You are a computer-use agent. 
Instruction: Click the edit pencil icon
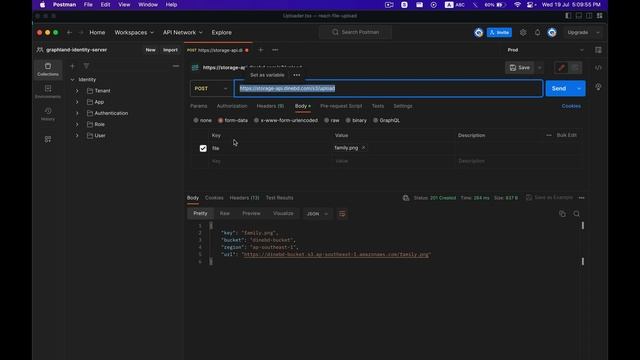tap(561, 68)
